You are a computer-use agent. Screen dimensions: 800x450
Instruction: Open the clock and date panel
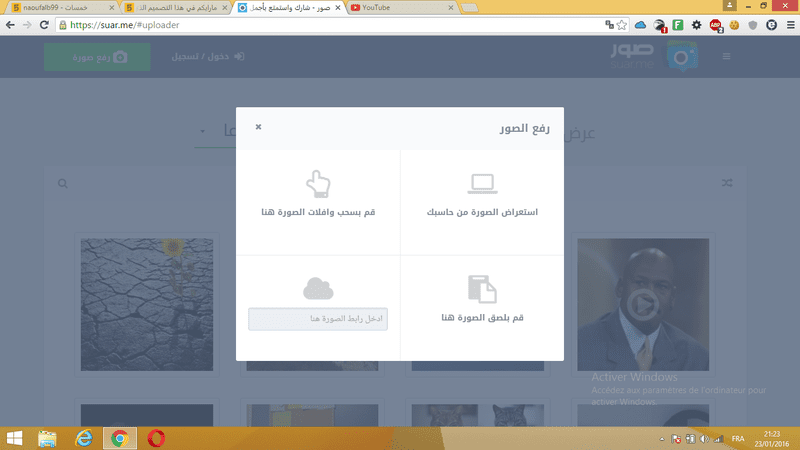click(x=771, y=439)
